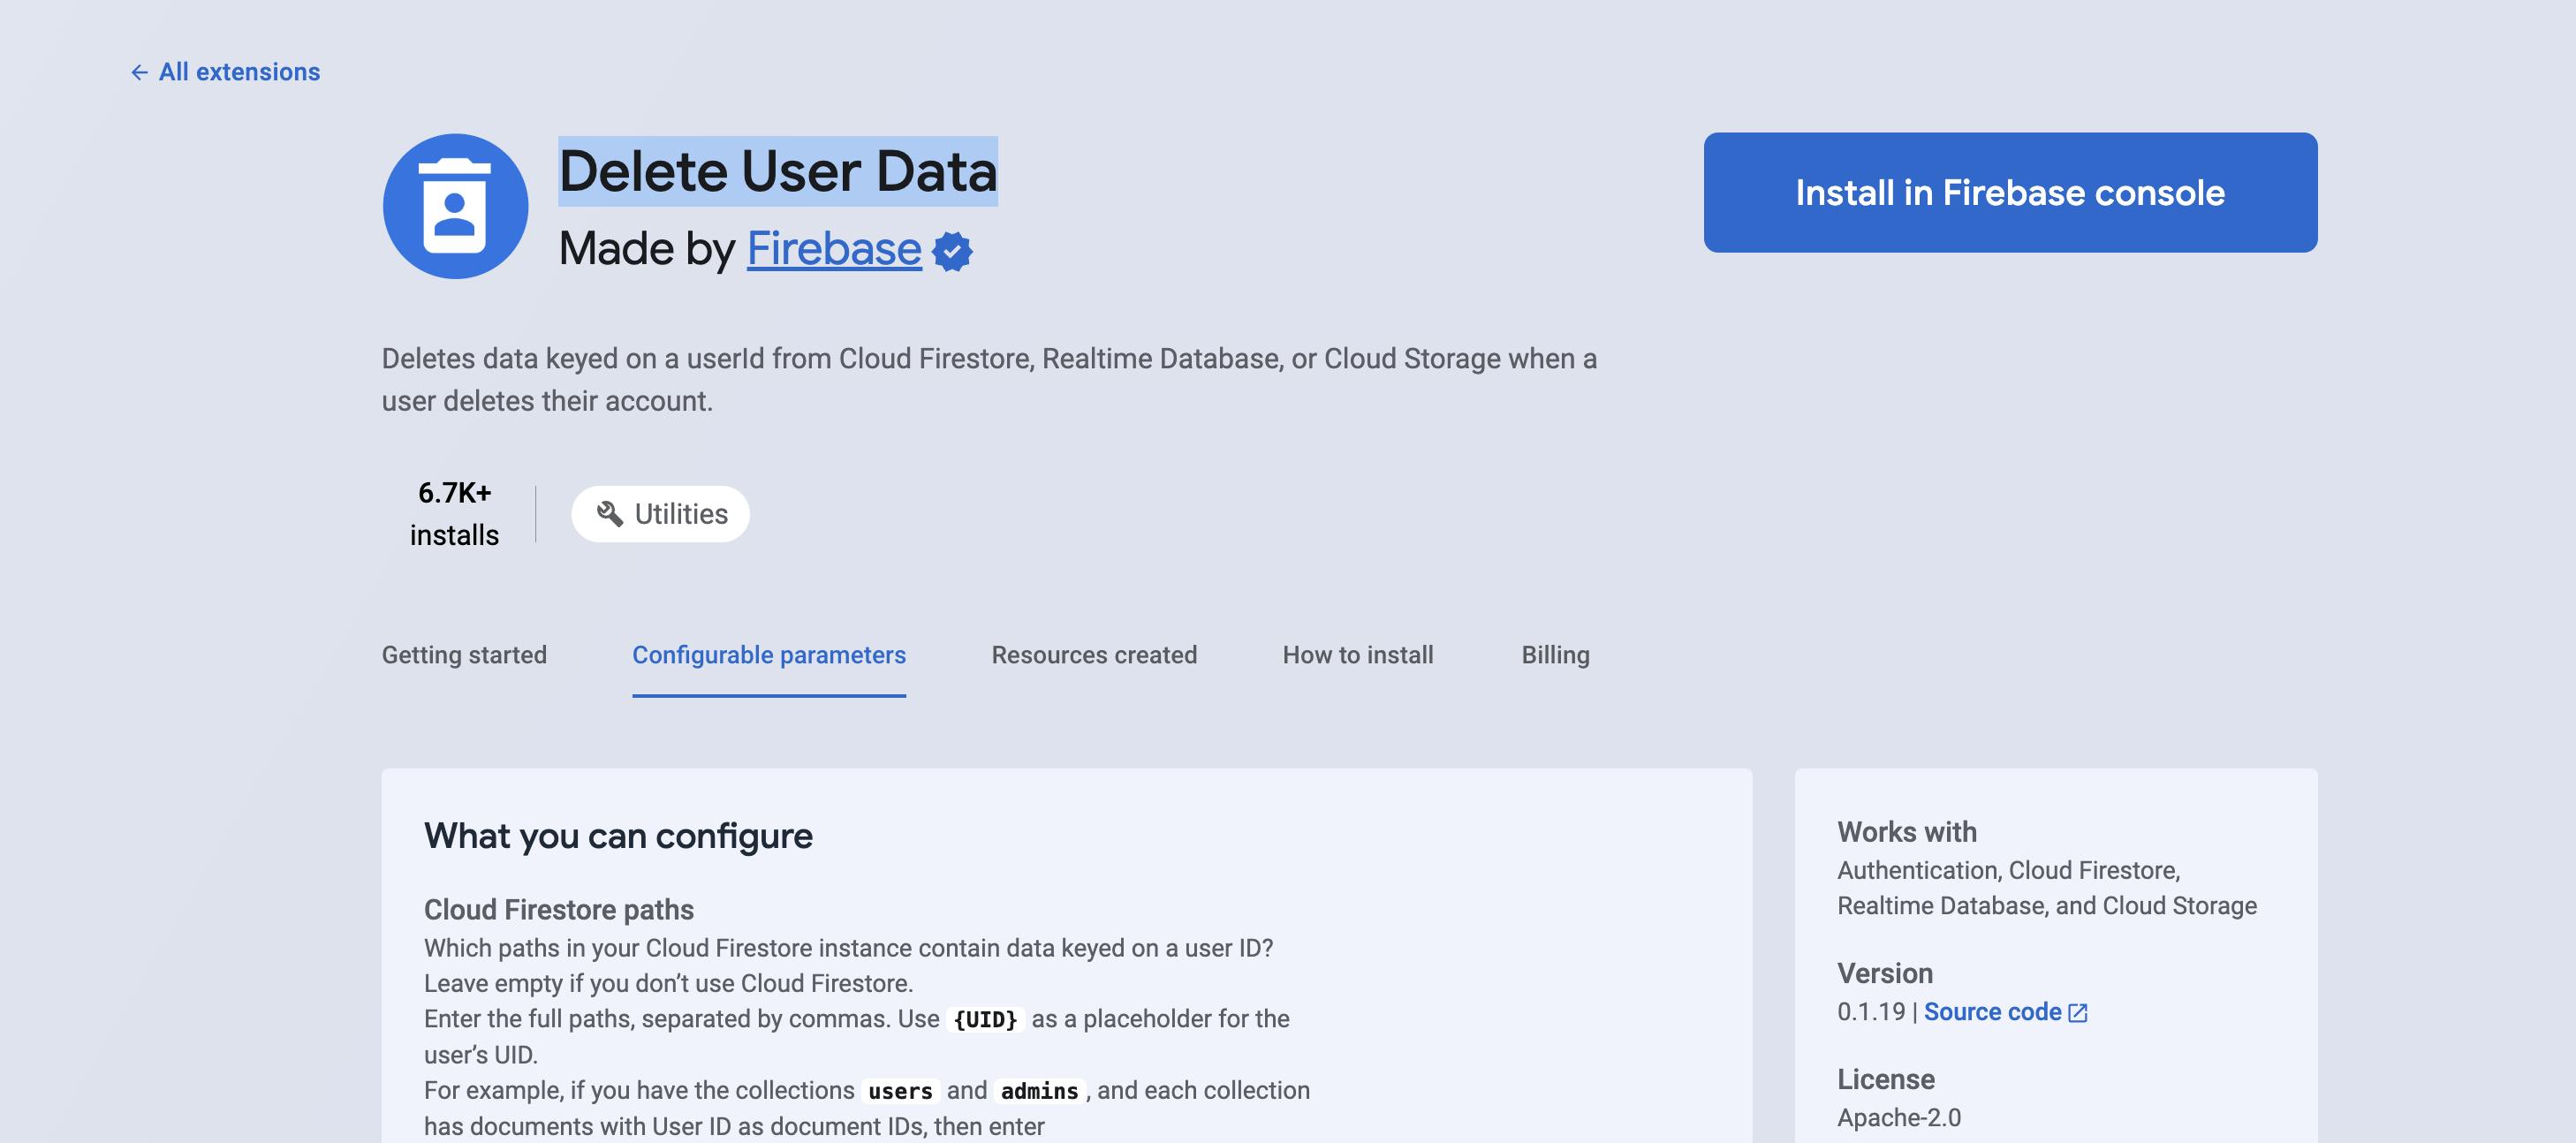The width and height of the screenshot is (2576, 1143).
Task: Click the verified badge next to Firebase
Action: click(952, 251)
